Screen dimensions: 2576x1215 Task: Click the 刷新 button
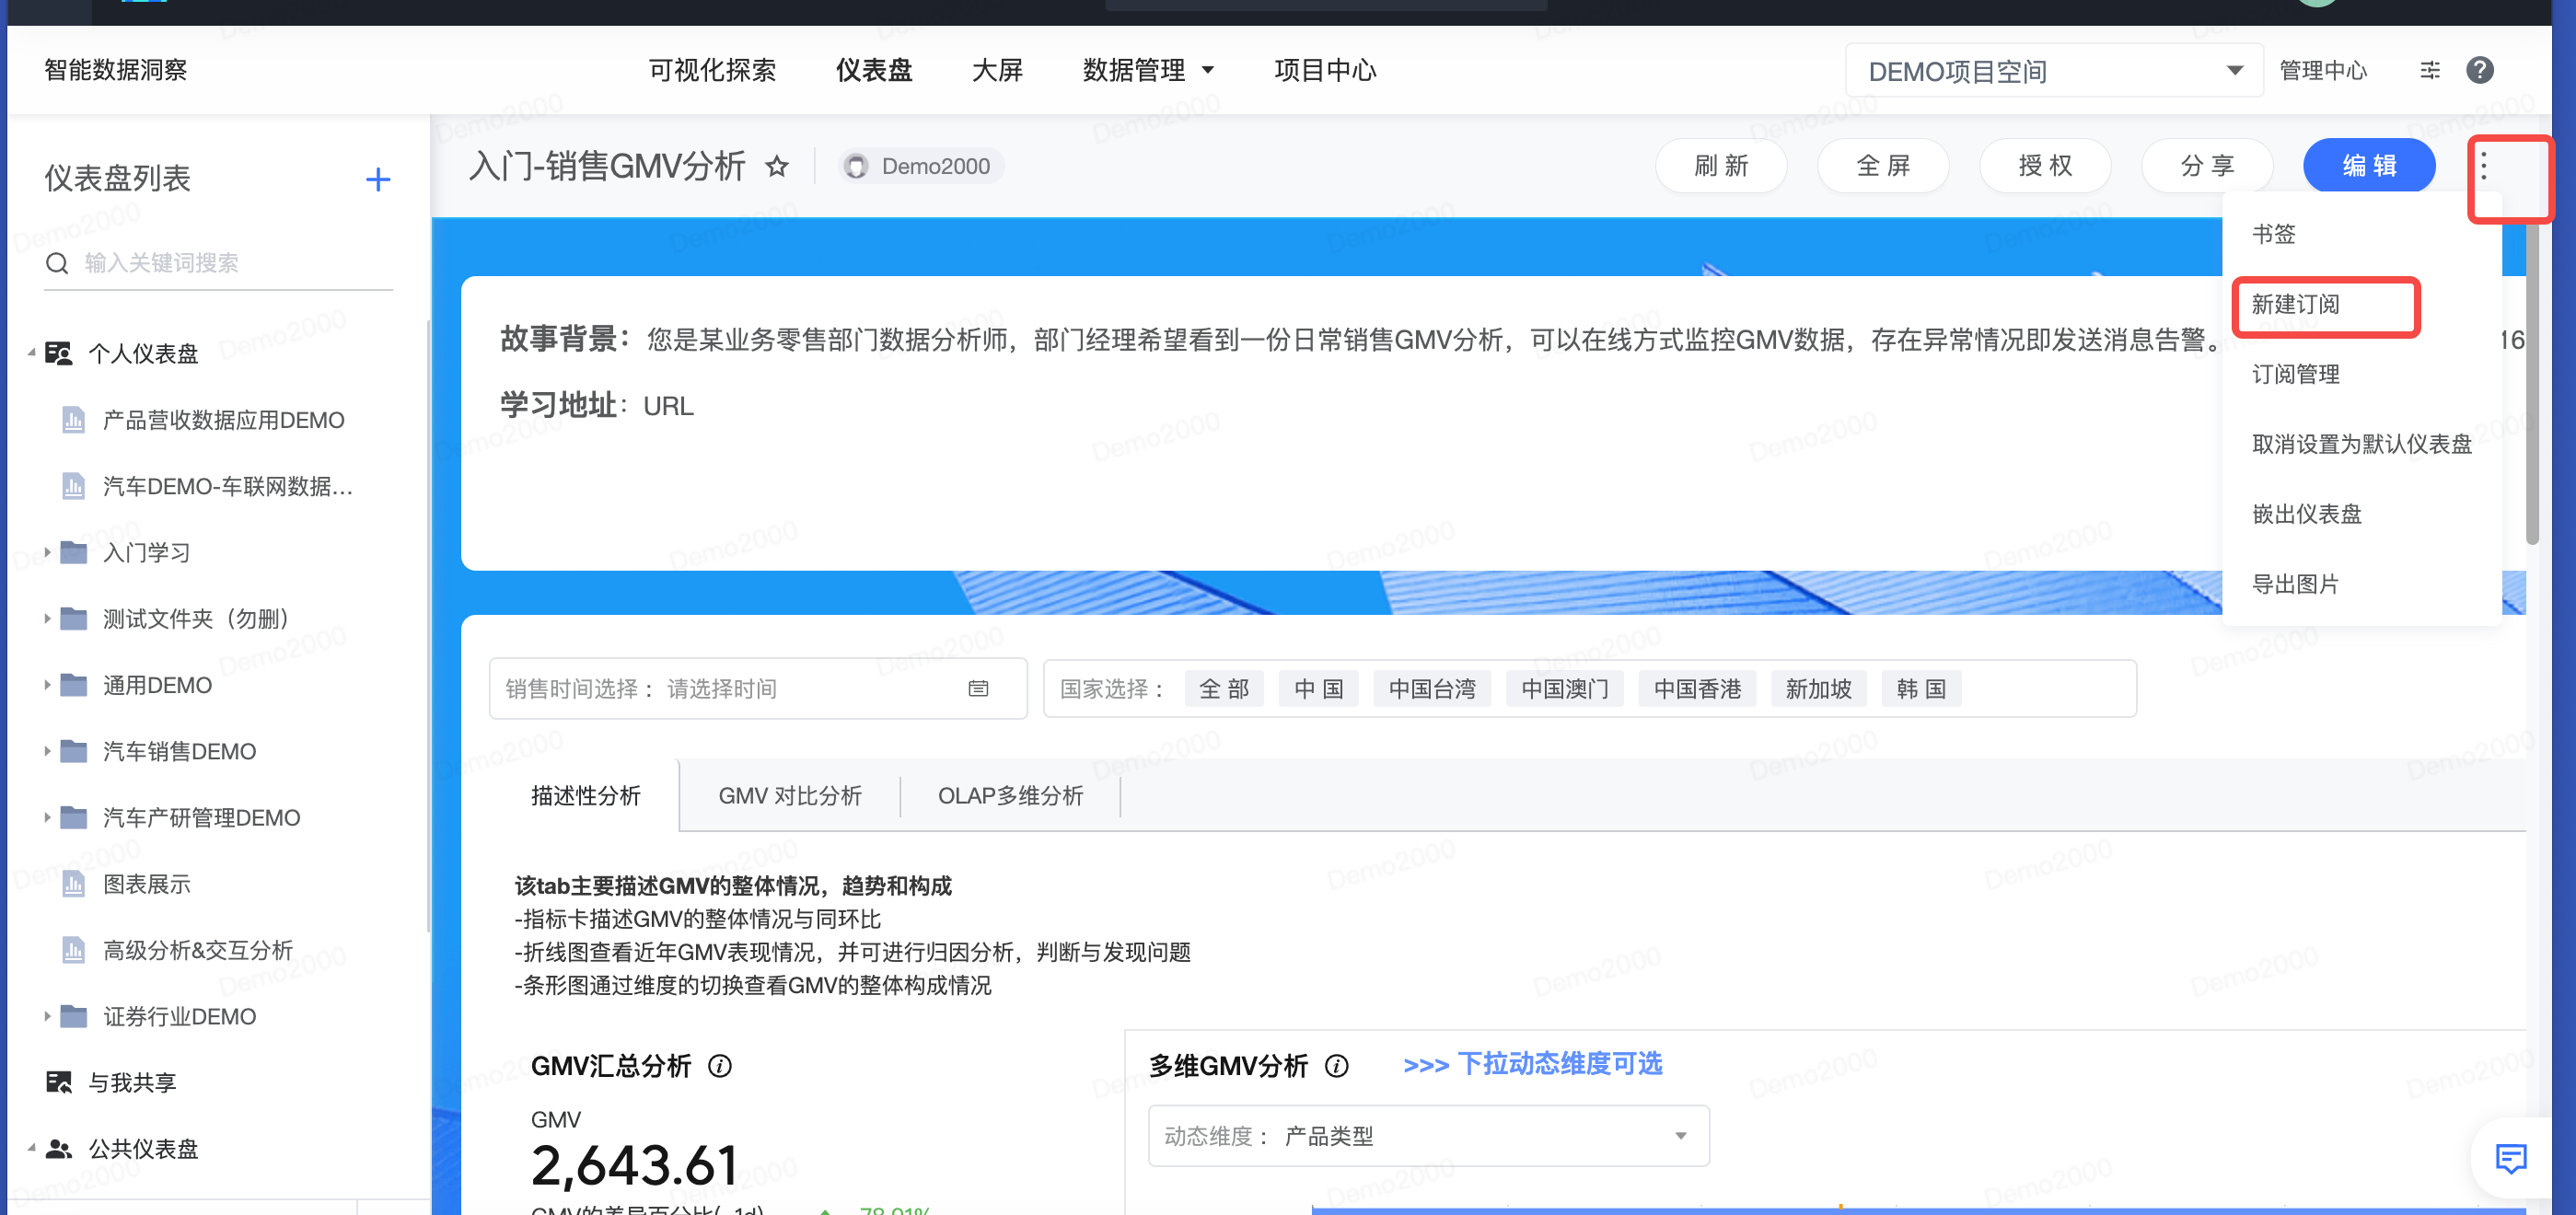[1721, 166]
